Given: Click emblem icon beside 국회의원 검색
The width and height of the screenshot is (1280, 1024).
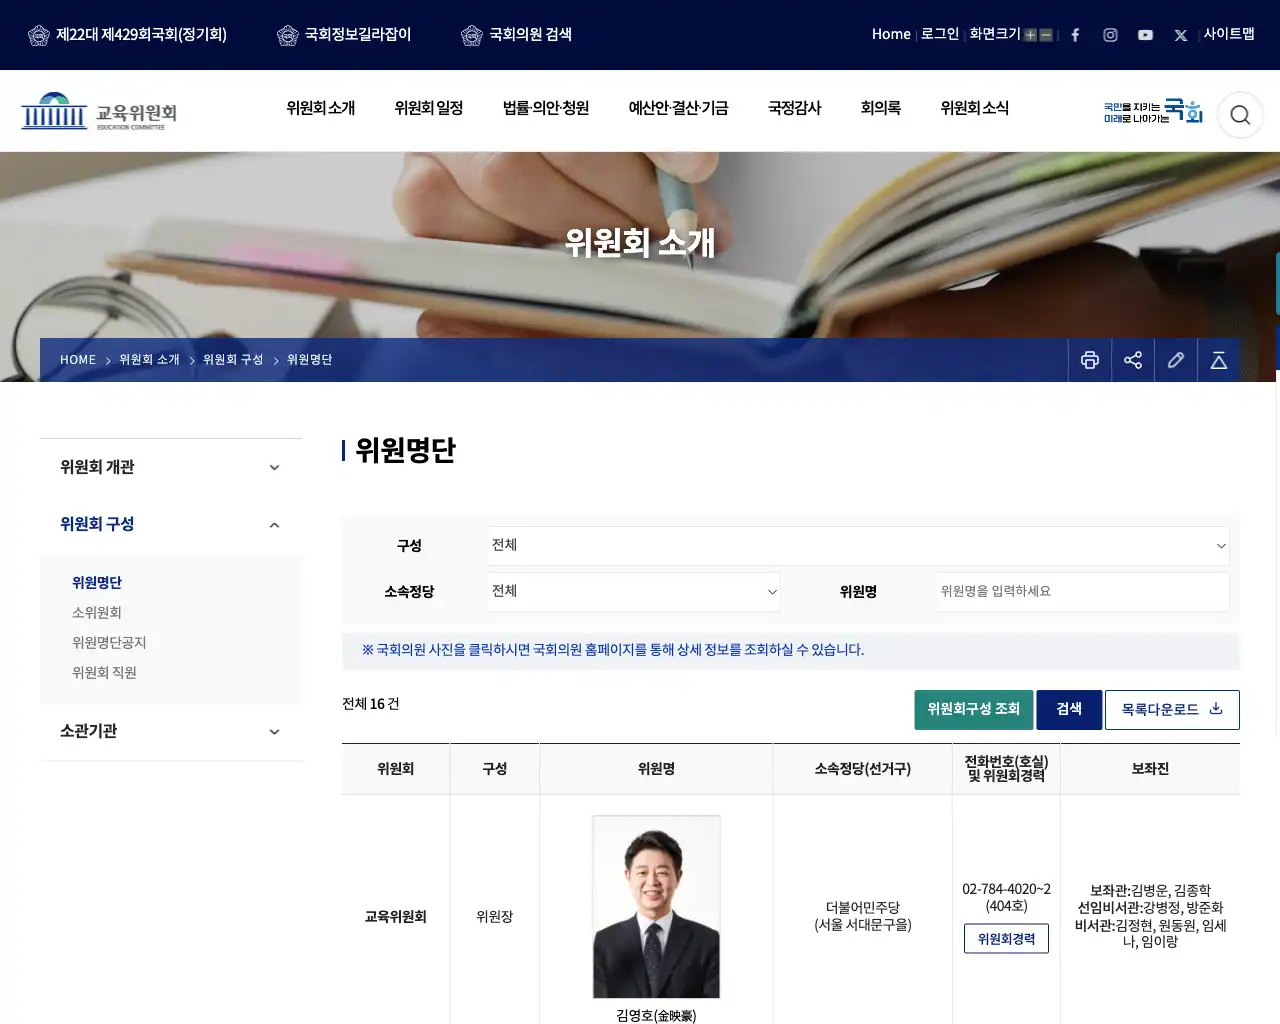Looking at the screenshot, I should 472,35.
